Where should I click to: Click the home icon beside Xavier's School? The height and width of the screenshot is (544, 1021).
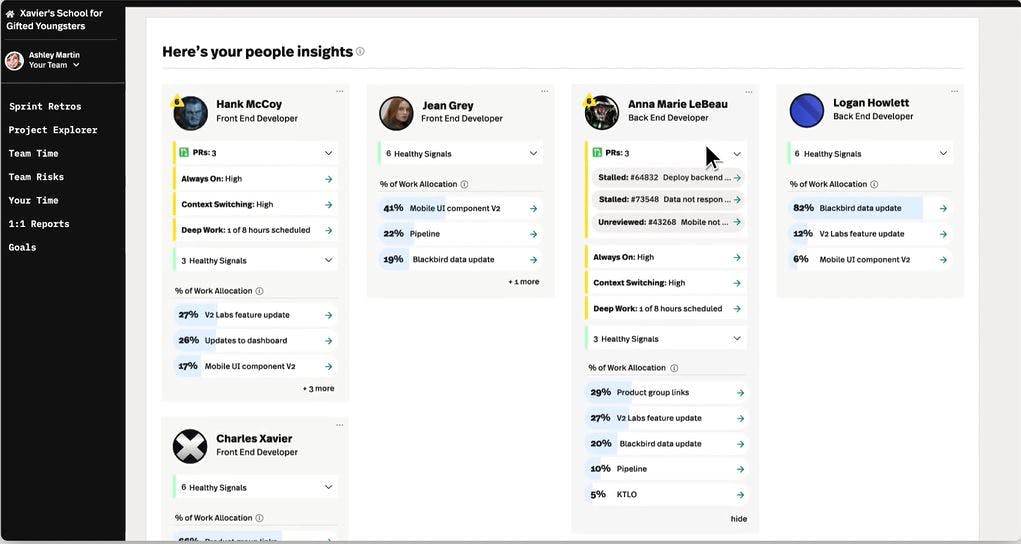(x=10, y=14)
